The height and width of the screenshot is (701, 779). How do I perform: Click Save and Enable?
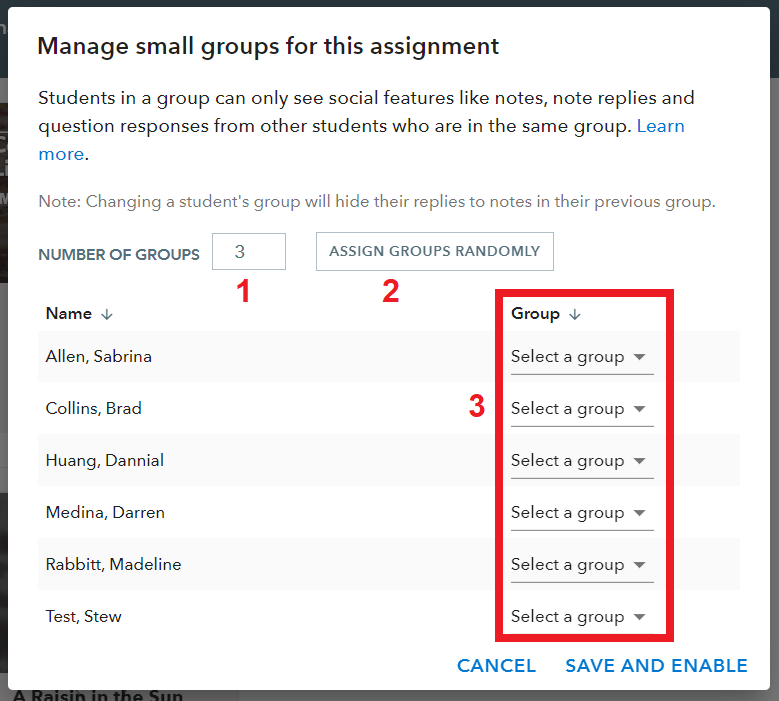click(656, 666)
